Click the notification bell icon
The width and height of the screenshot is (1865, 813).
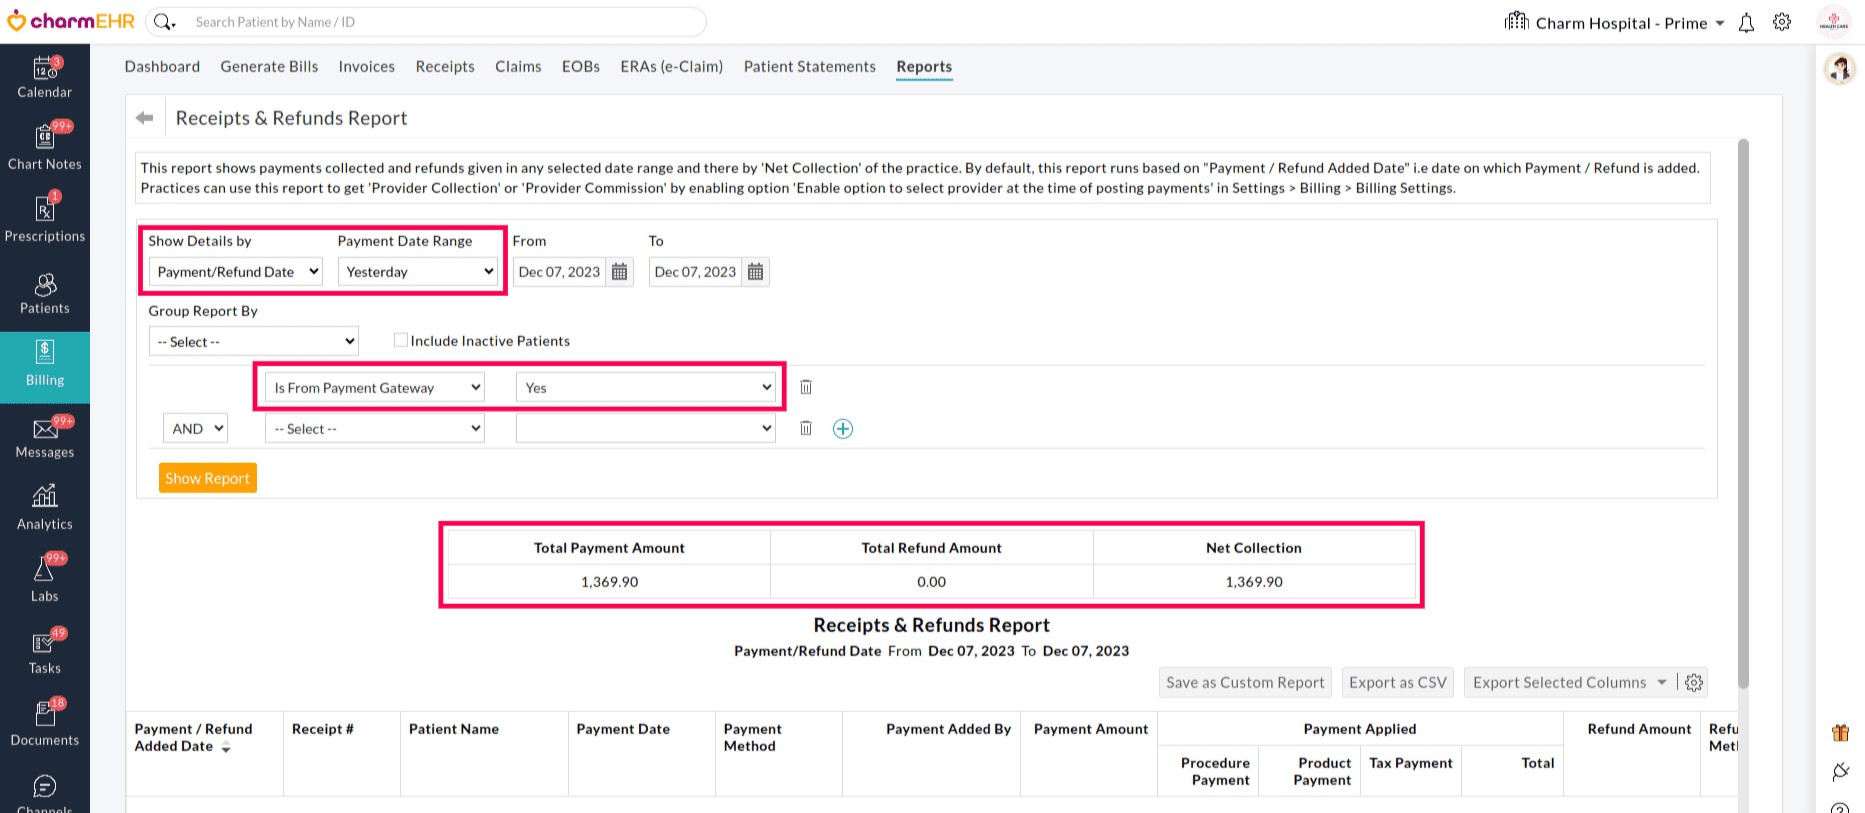[x=1746, y=23]
